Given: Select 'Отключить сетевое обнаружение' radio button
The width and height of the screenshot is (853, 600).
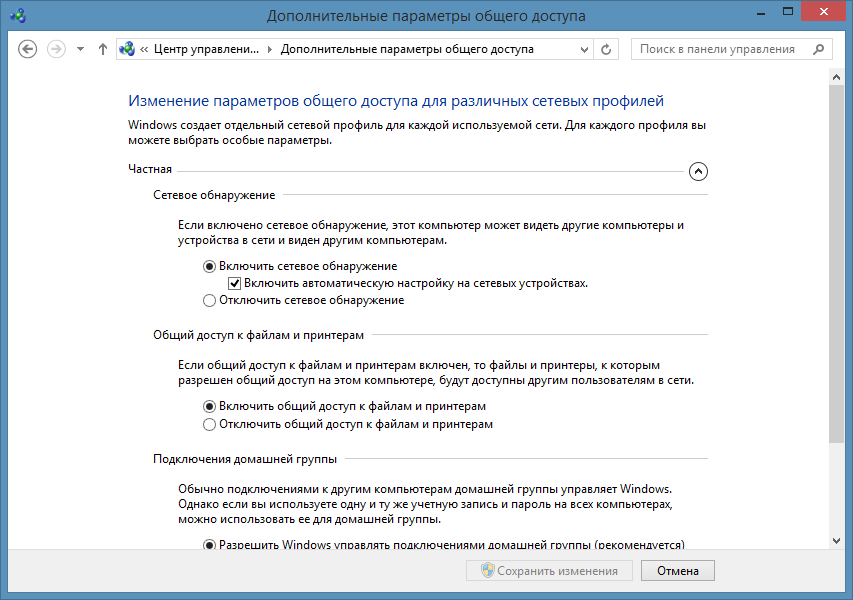Looking at the screenshot, I should tap(209, 301).
